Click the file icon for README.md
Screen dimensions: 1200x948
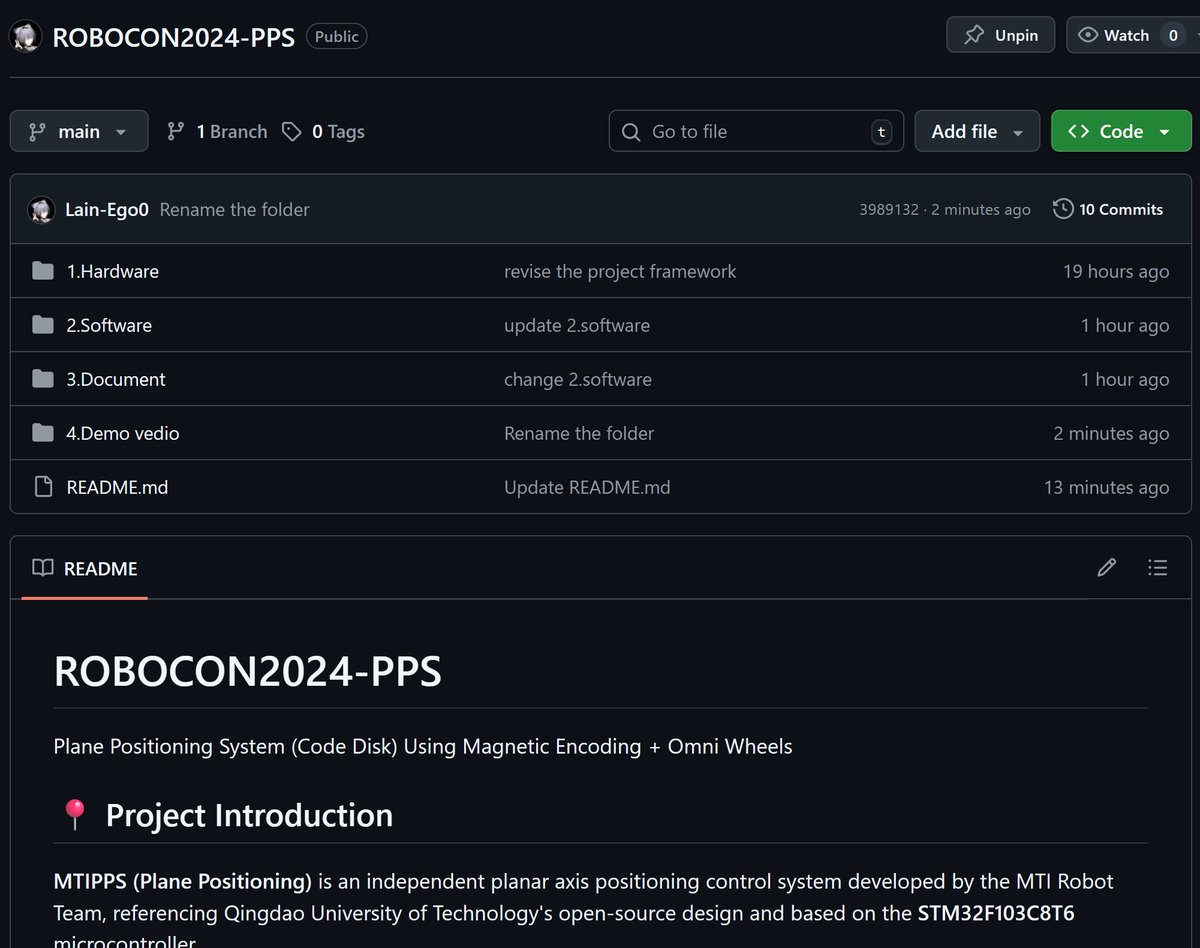pos(42,487)
